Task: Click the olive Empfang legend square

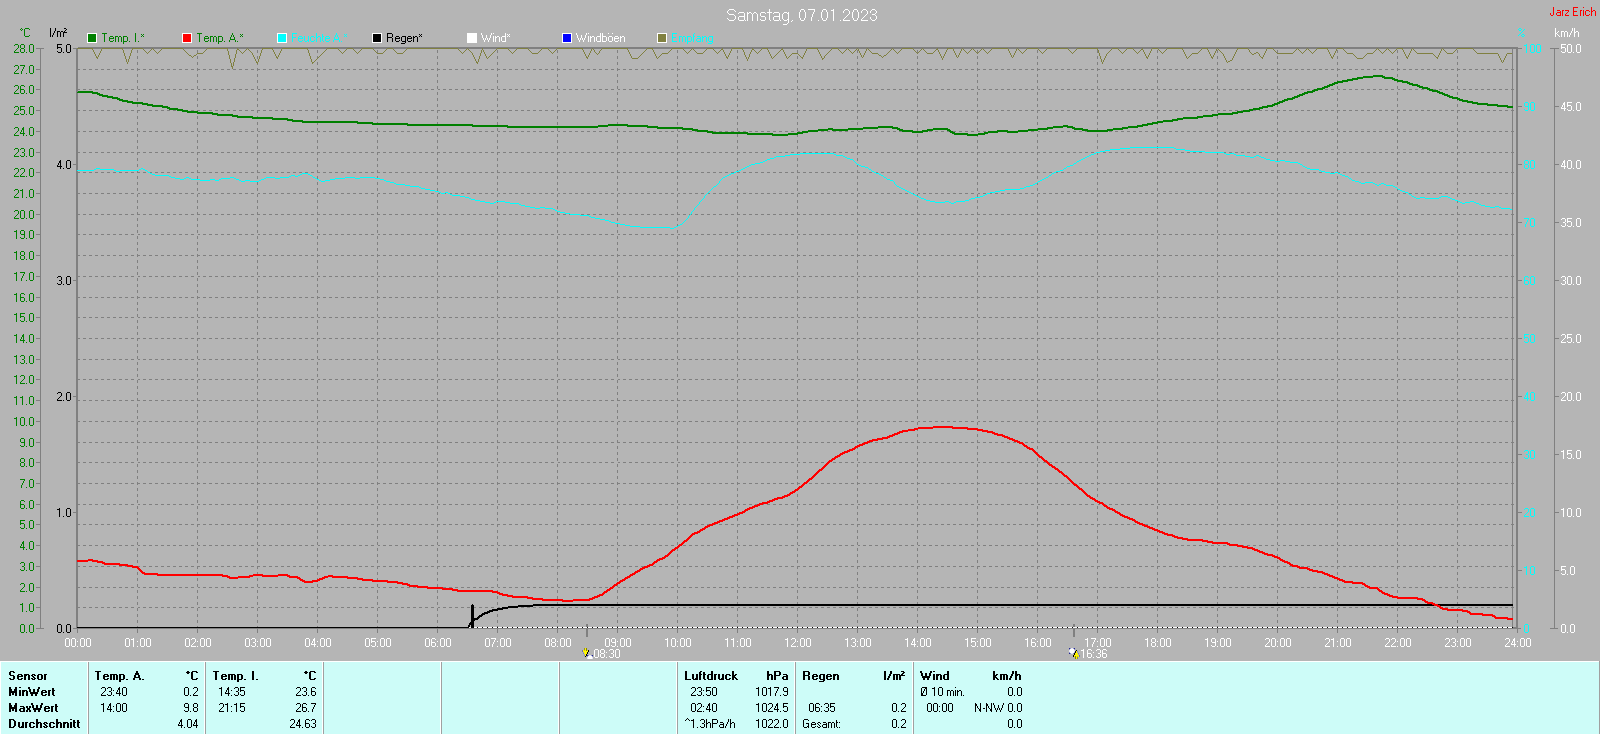Action: click(662, 38)
